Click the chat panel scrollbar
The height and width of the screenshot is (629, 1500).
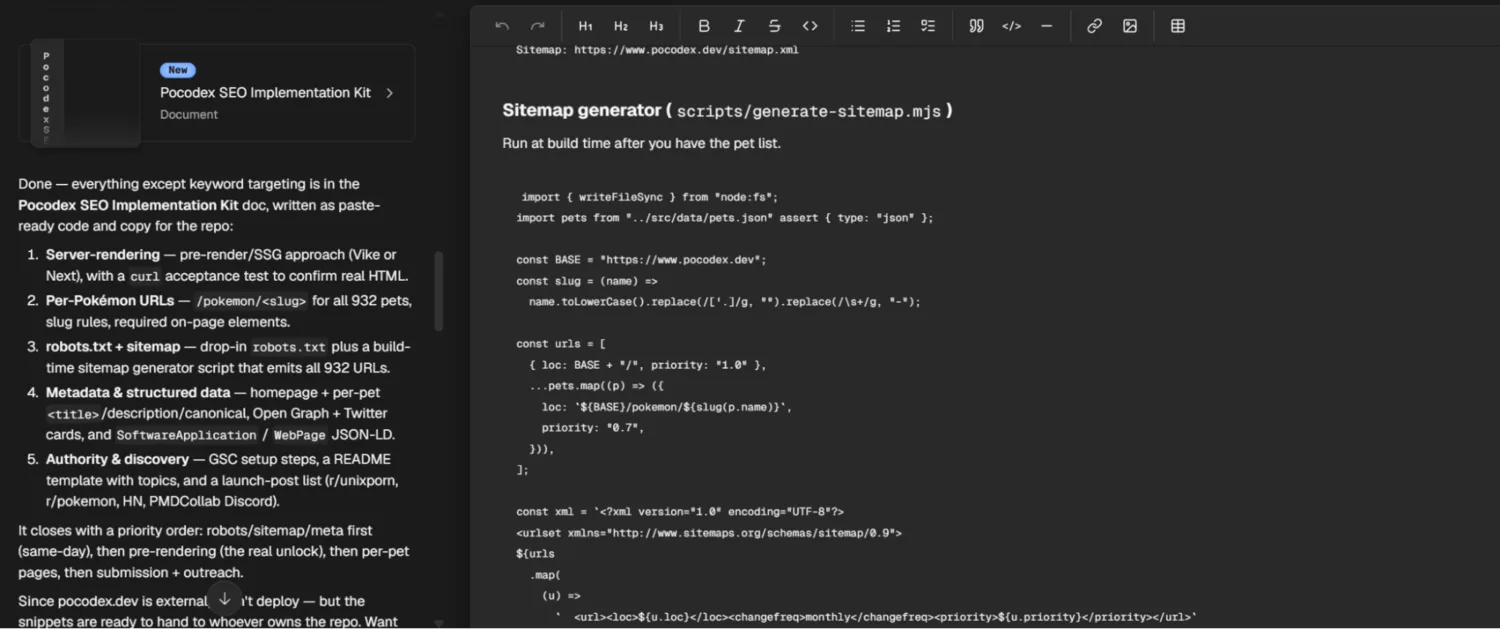coord(438,290)
